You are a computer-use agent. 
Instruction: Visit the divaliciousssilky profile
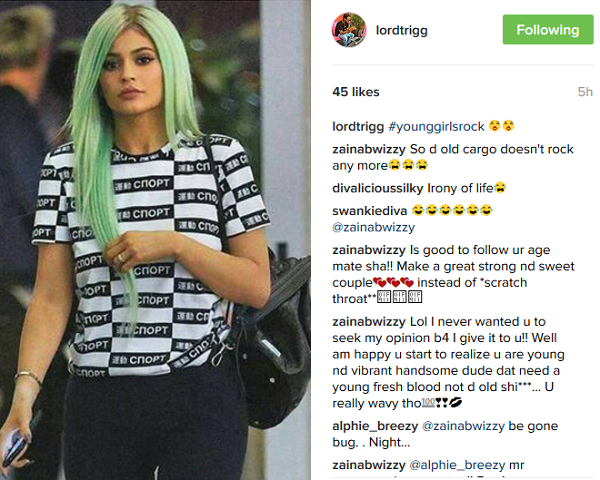[x=377, y=188]
